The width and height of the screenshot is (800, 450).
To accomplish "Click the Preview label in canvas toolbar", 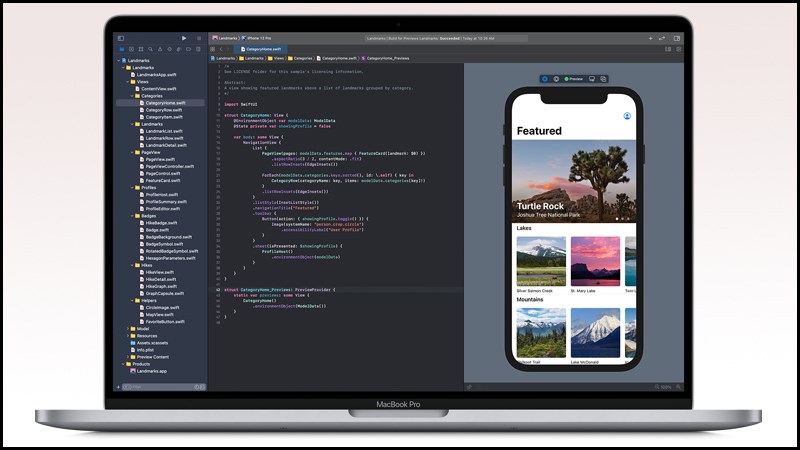I will 576,79.
